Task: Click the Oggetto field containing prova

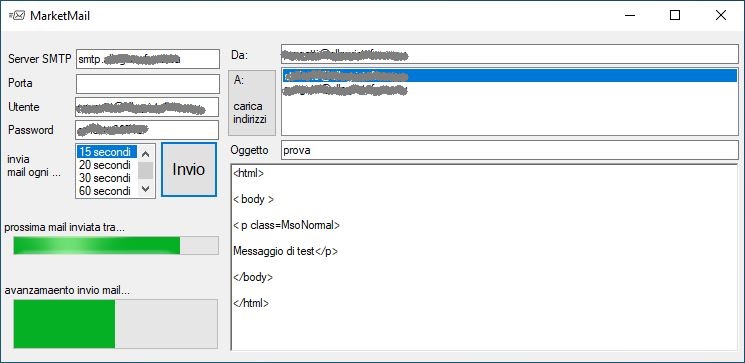Action: (510, 150)
